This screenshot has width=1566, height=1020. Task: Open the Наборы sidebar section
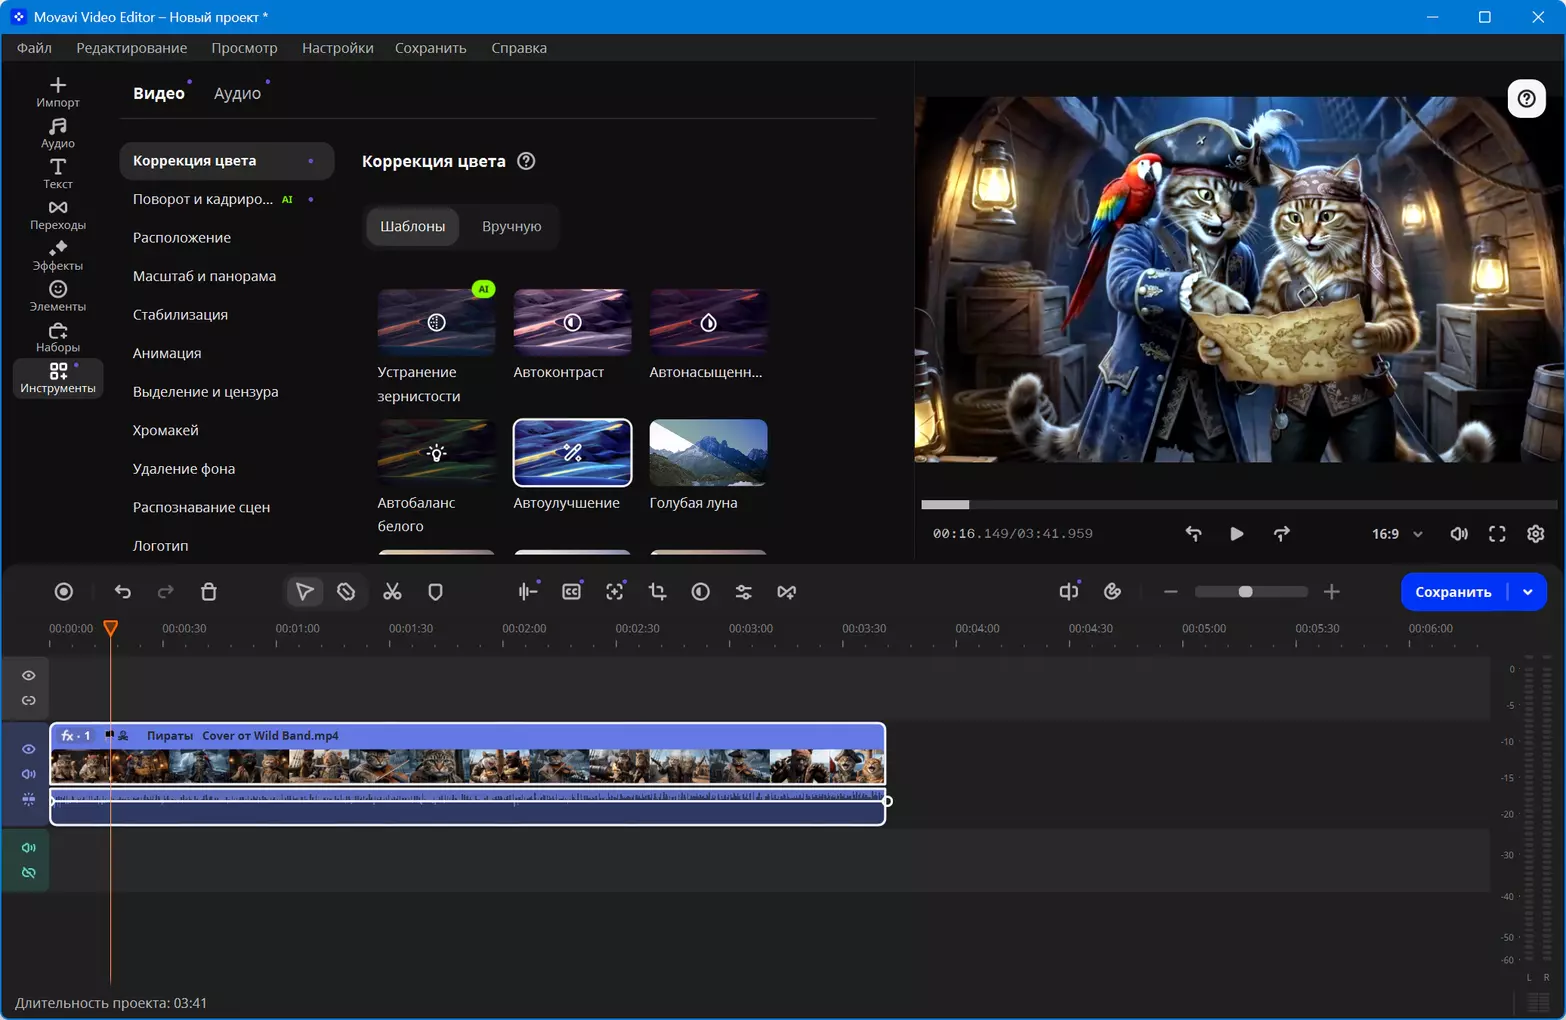point(58,338)
